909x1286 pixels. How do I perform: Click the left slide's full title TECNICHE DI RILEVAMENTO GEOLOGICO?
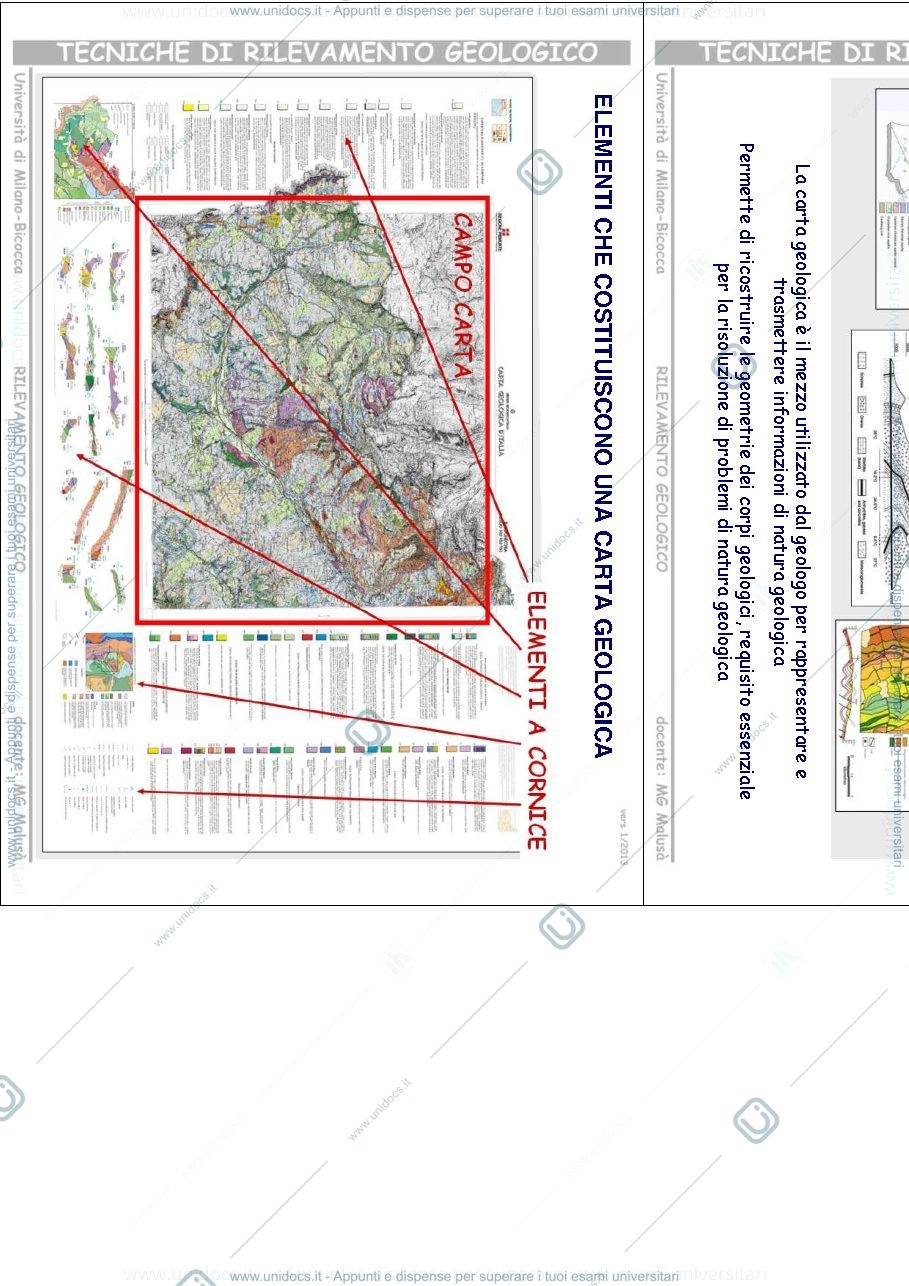327,53
